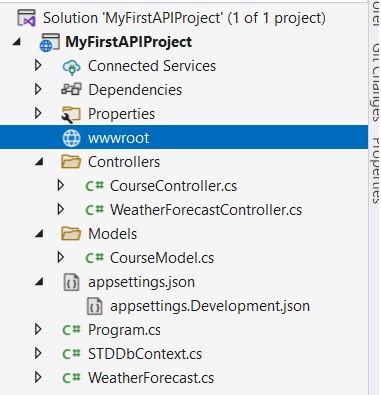Click the Controllers folder icon
Viewport: 381px width, 395px height.
[71, 162]
